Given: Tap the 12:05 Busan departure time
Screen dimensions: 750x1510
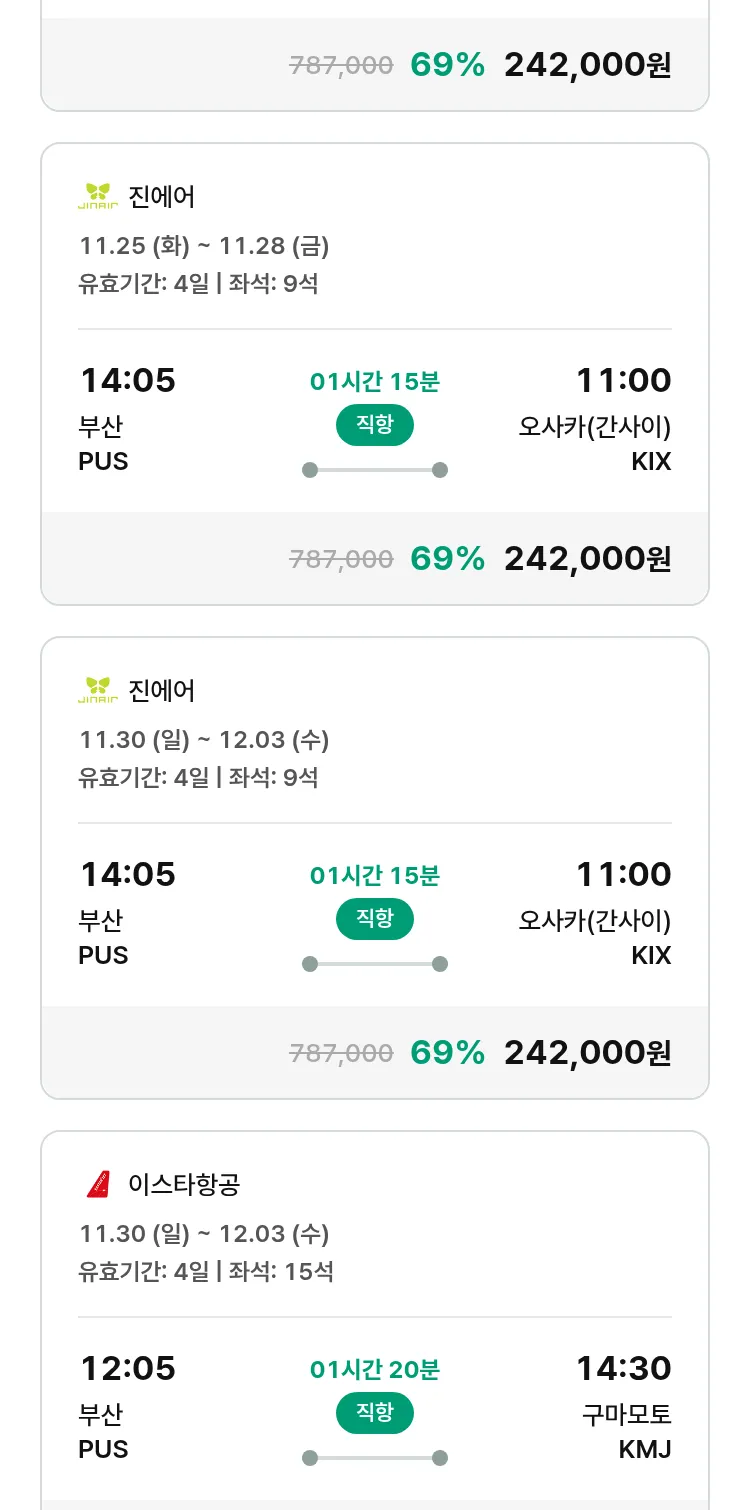Looking at the screenshot, I should point(127,1368).
